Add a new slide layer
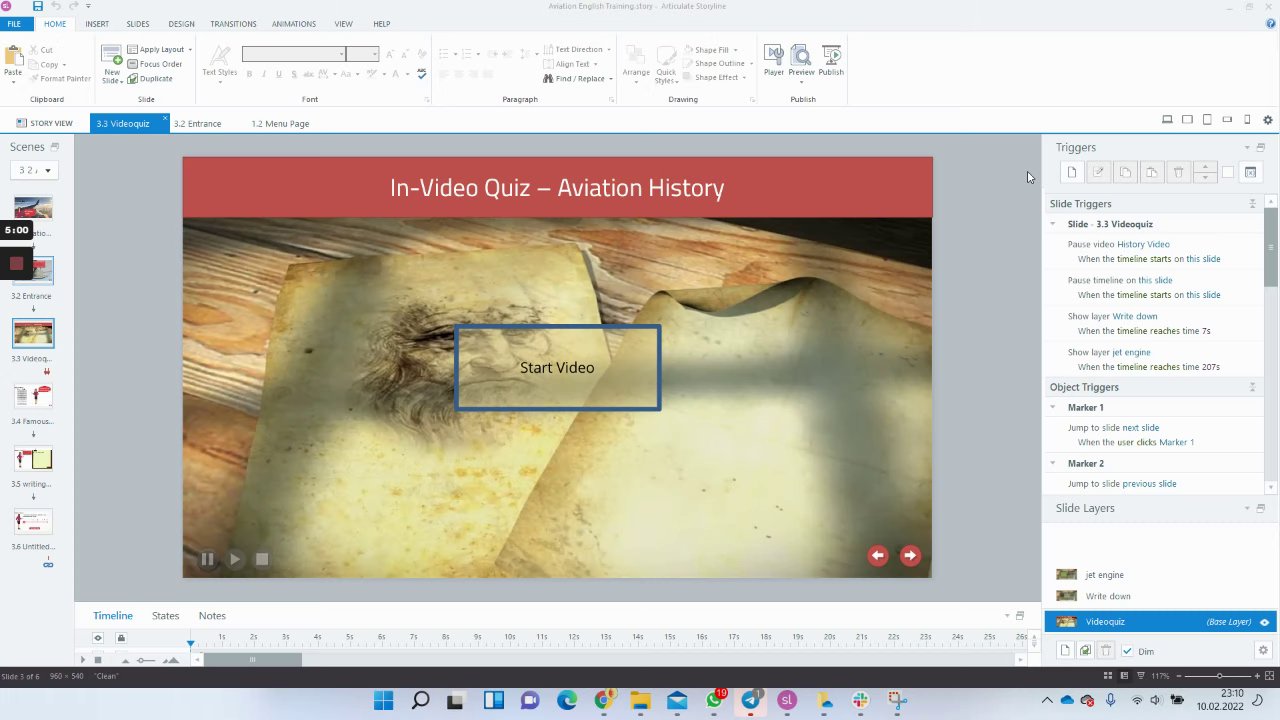1280x720 pixels. (1065, 651)
